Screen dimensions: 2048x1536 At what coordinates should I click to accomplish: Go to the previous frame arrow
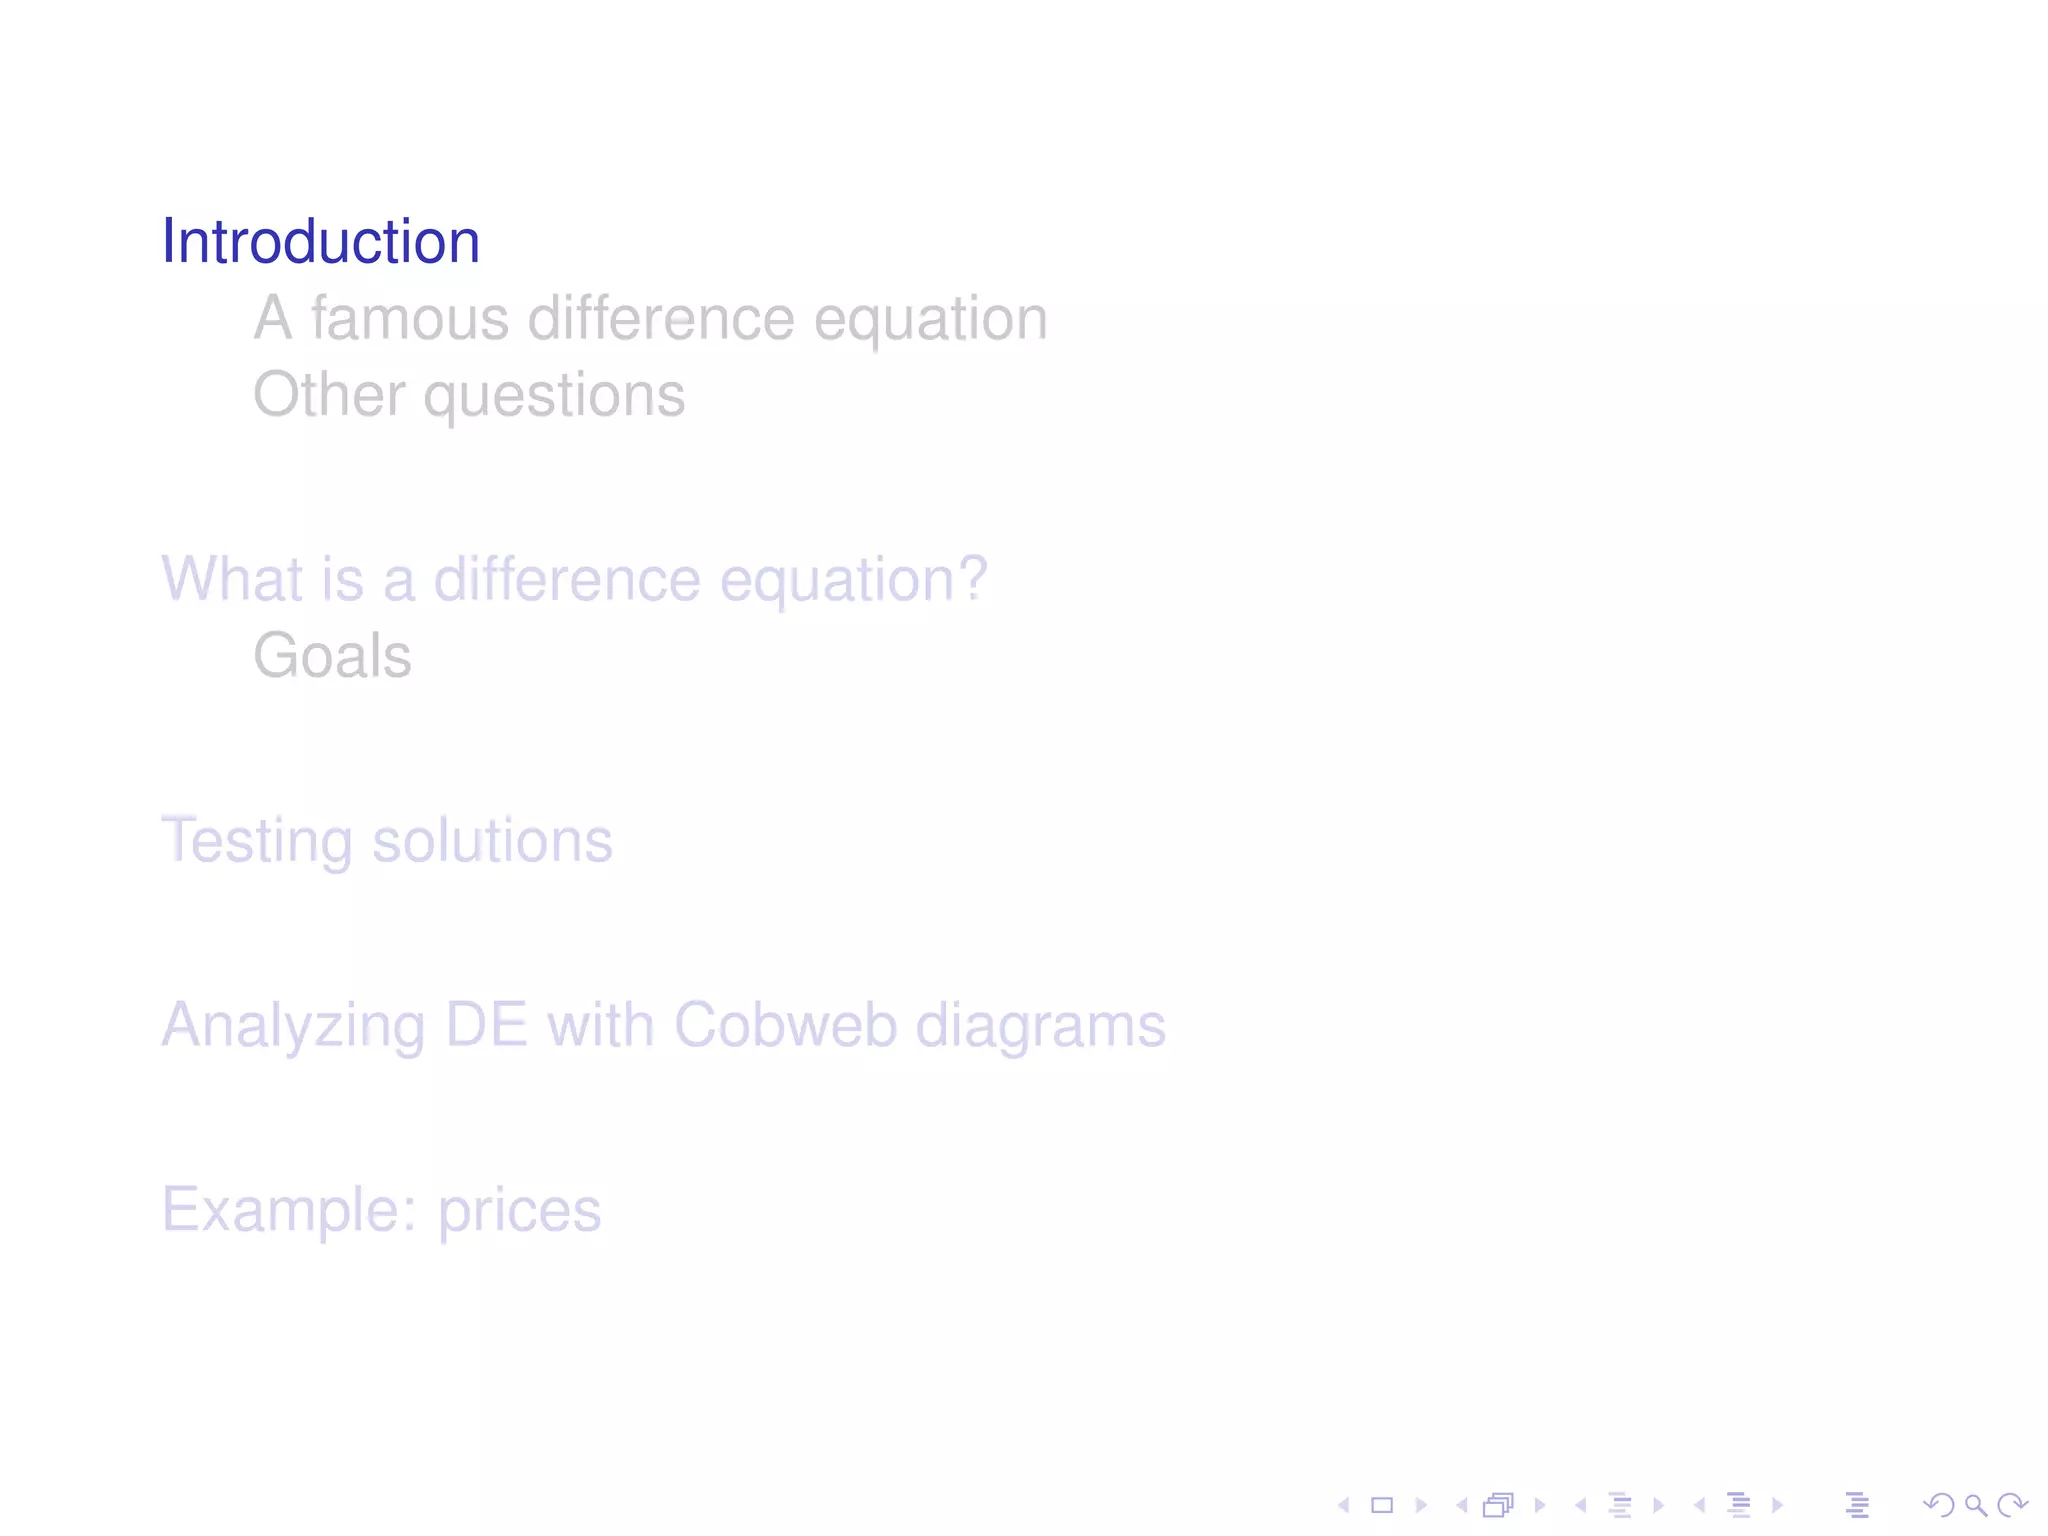pyautogui.click(x=1461, y=1504)
